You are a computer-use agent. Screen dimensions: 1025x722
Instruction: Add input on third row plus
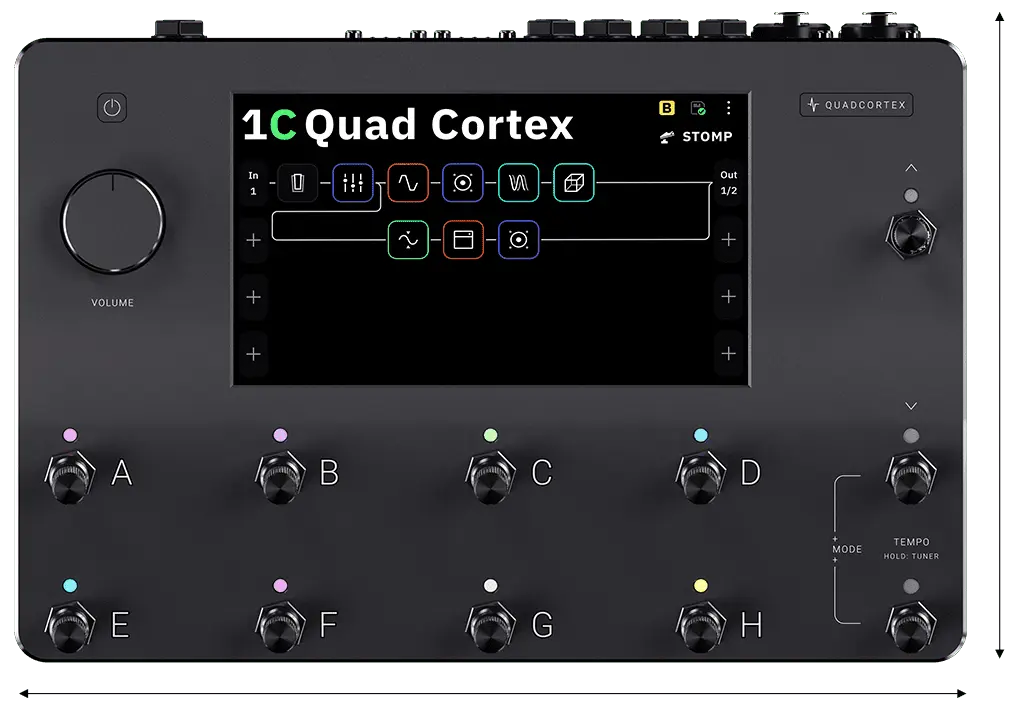(254, 297)
